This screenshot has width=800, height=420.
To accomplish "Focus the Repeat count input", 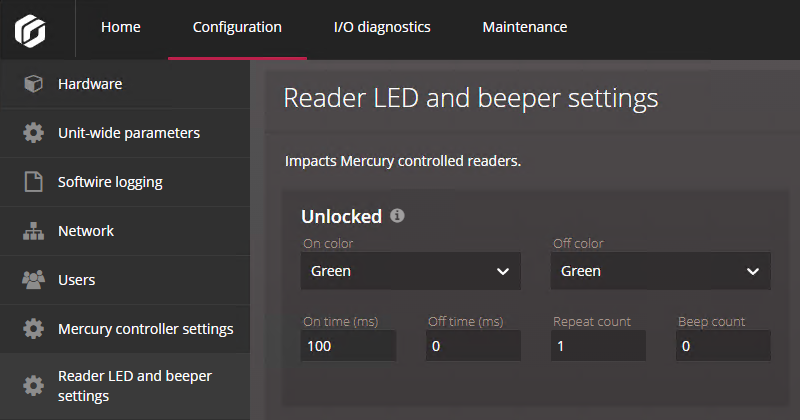I will point(598,346).
